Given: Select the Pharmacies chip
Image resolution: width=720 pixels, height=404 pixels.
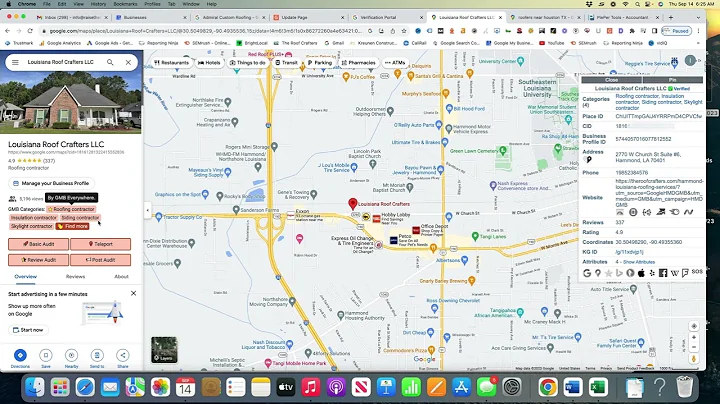Looking at the screenshot, I should point(359,62).
